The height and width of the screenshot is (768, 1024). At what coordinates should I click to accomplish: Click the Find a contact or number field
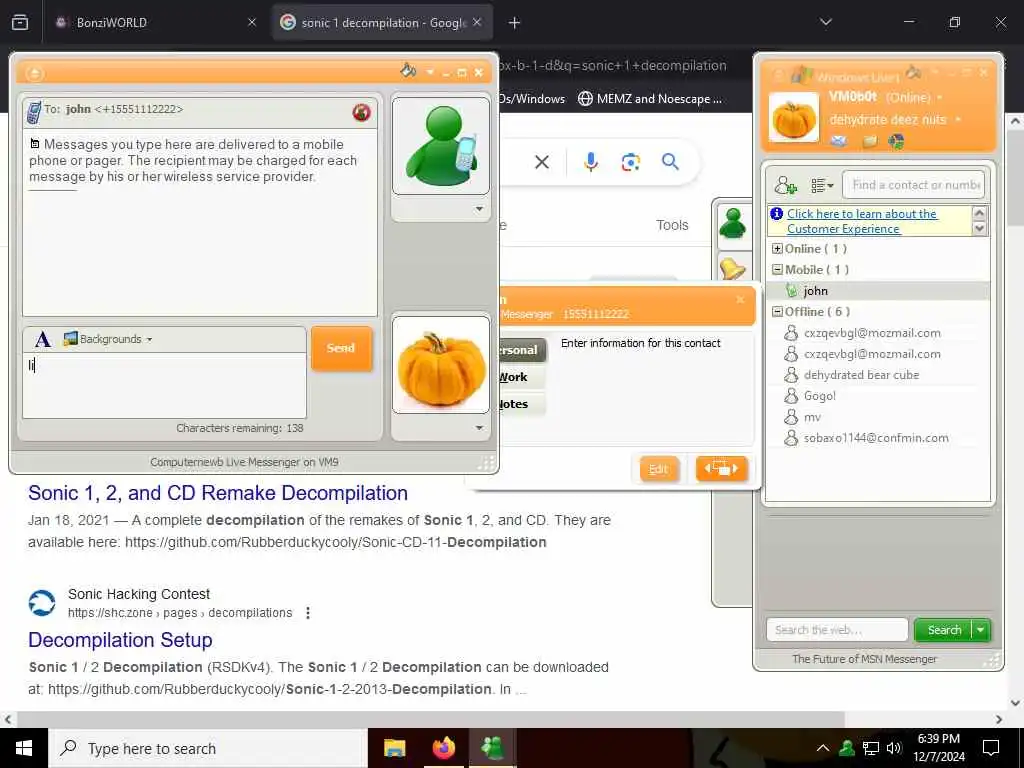point(914,185)
